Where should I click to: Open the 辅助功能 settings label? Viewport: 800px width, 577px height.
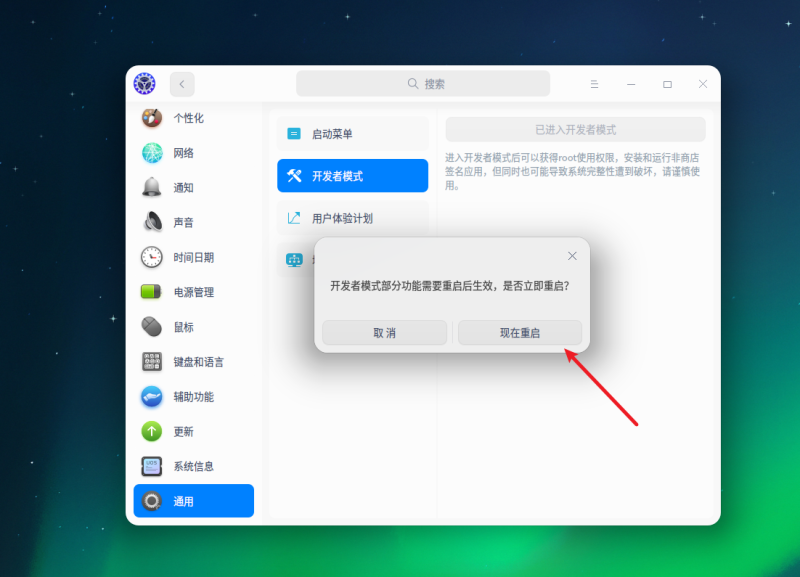coord(194,397)
